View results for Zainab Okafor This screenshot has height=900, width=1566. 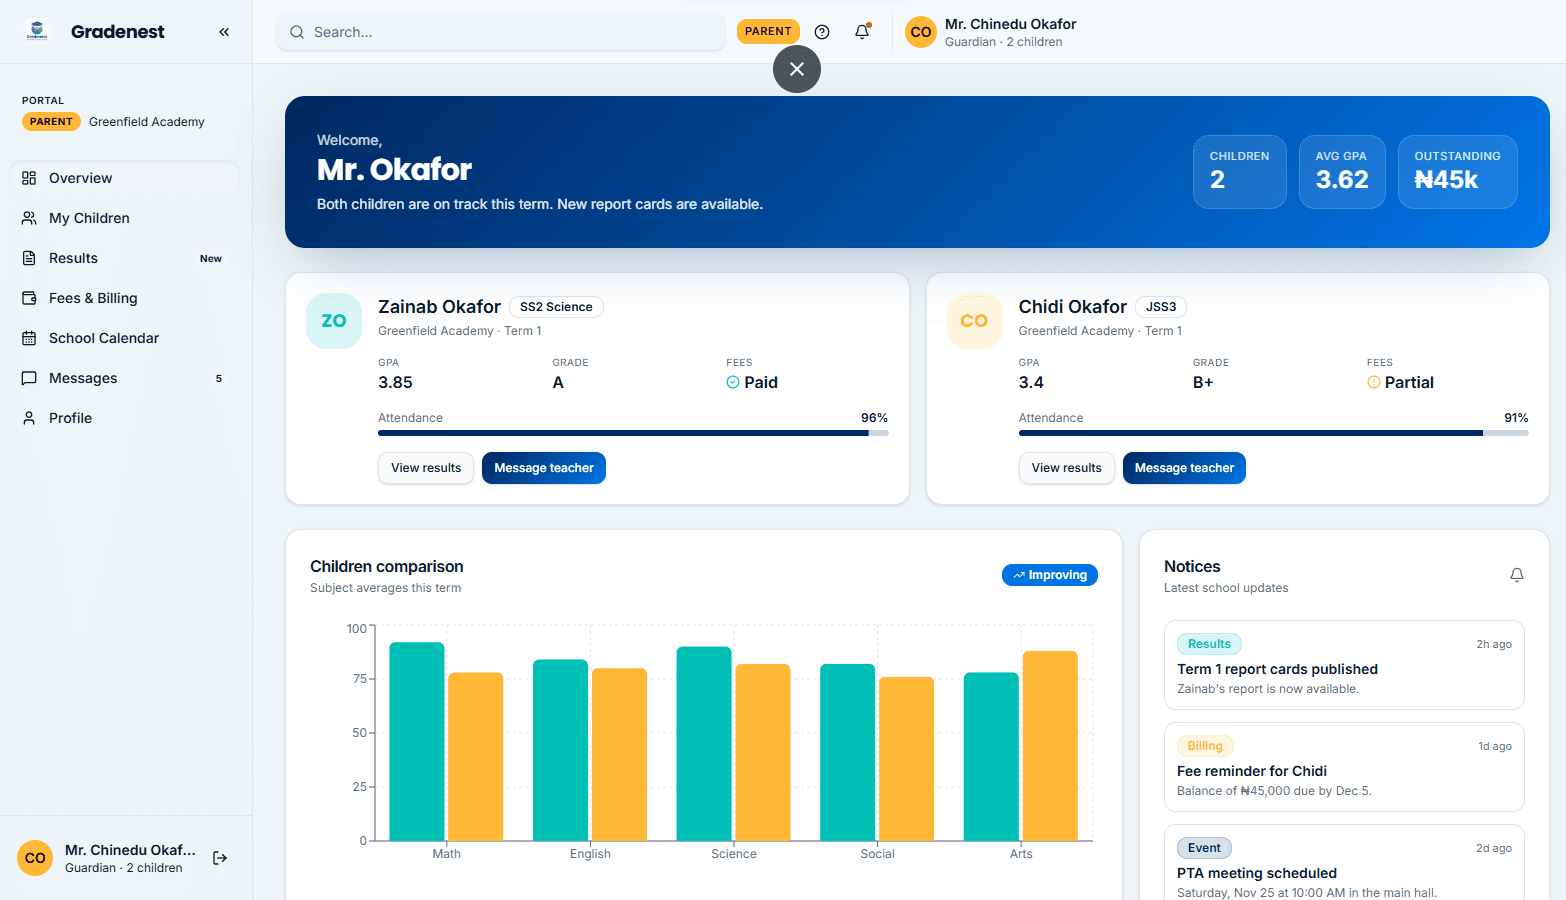click(426, 468)
